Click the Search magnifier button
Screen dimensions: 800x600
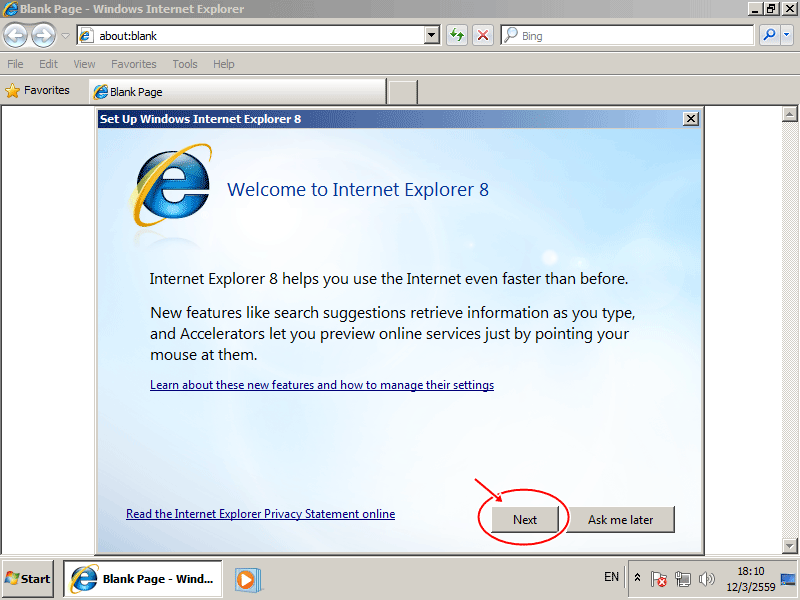click(x=769, y=36)
